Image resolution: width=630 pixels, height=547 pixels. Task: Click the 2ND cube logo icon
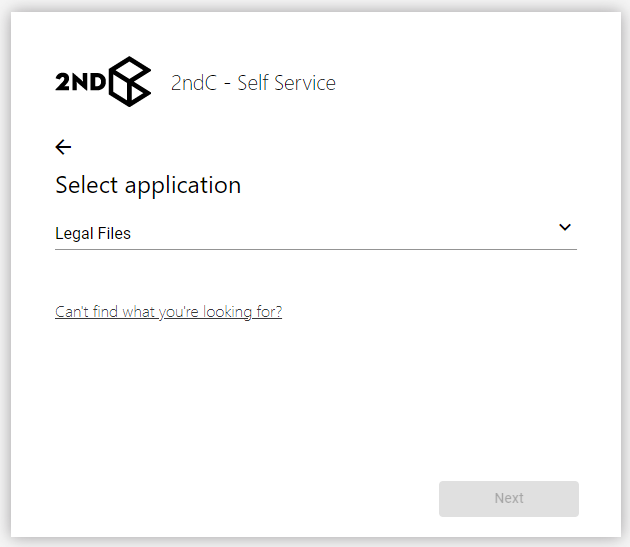tap(130, 81)
